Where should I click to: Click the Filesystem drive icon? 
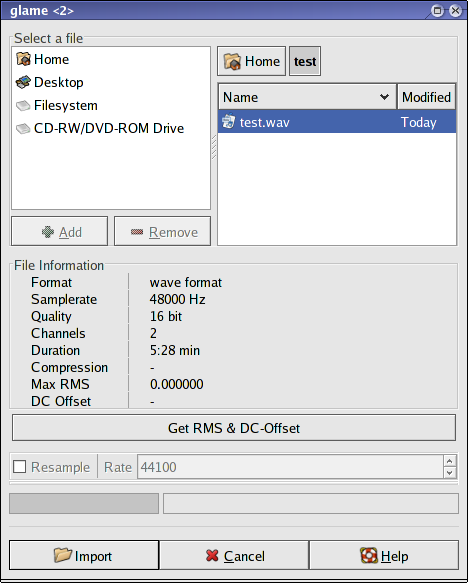click(x=23, y=106)
